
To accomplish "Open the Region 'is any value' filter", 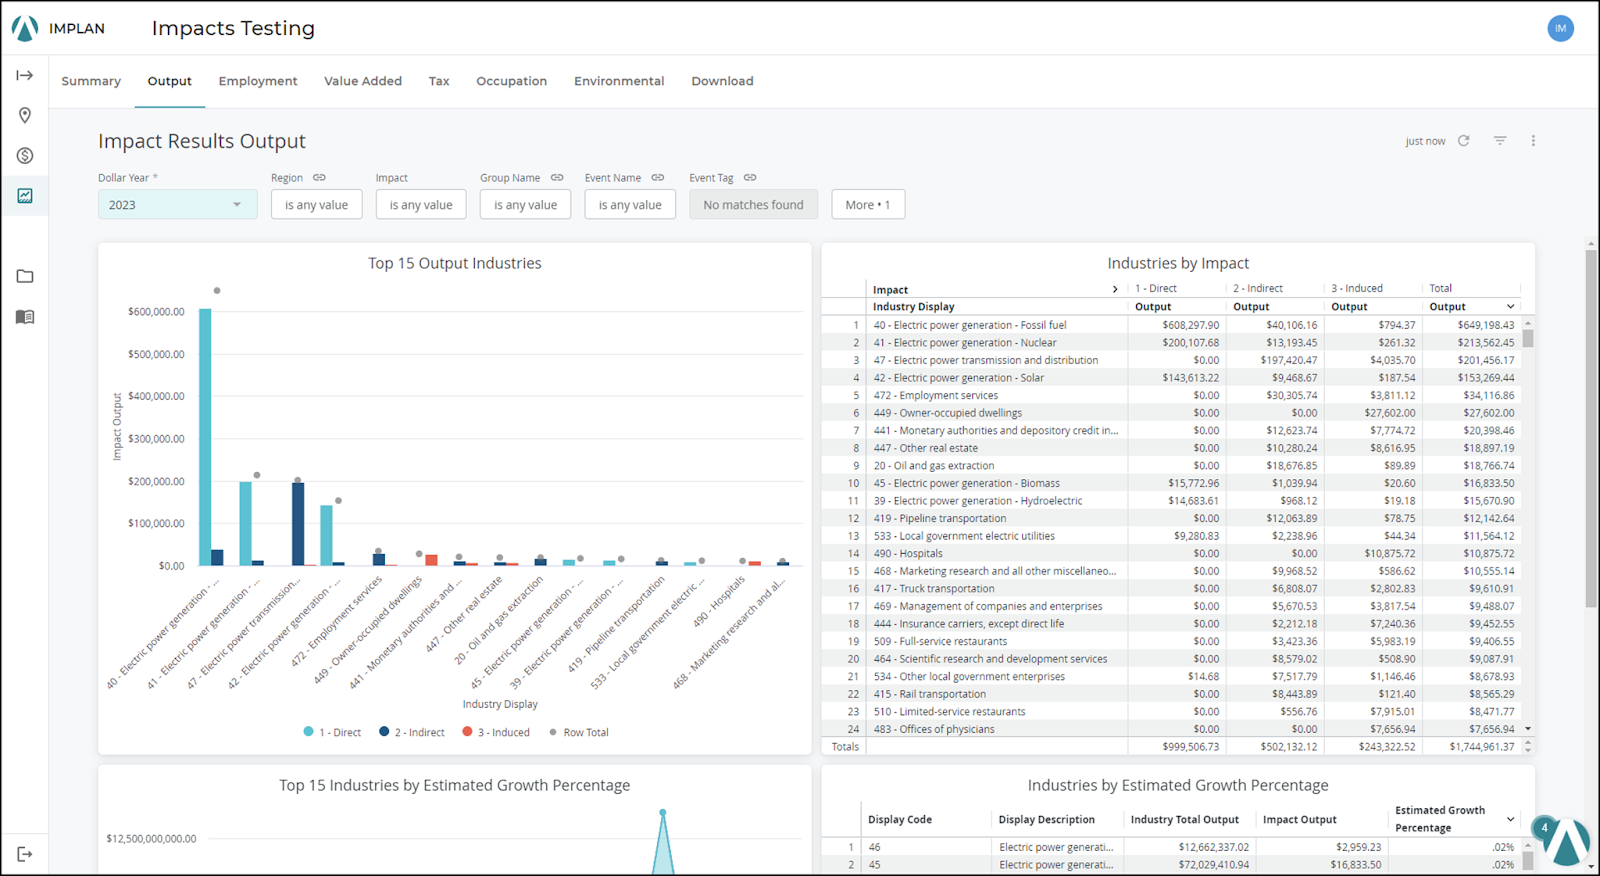I will [x=316, y=205].
